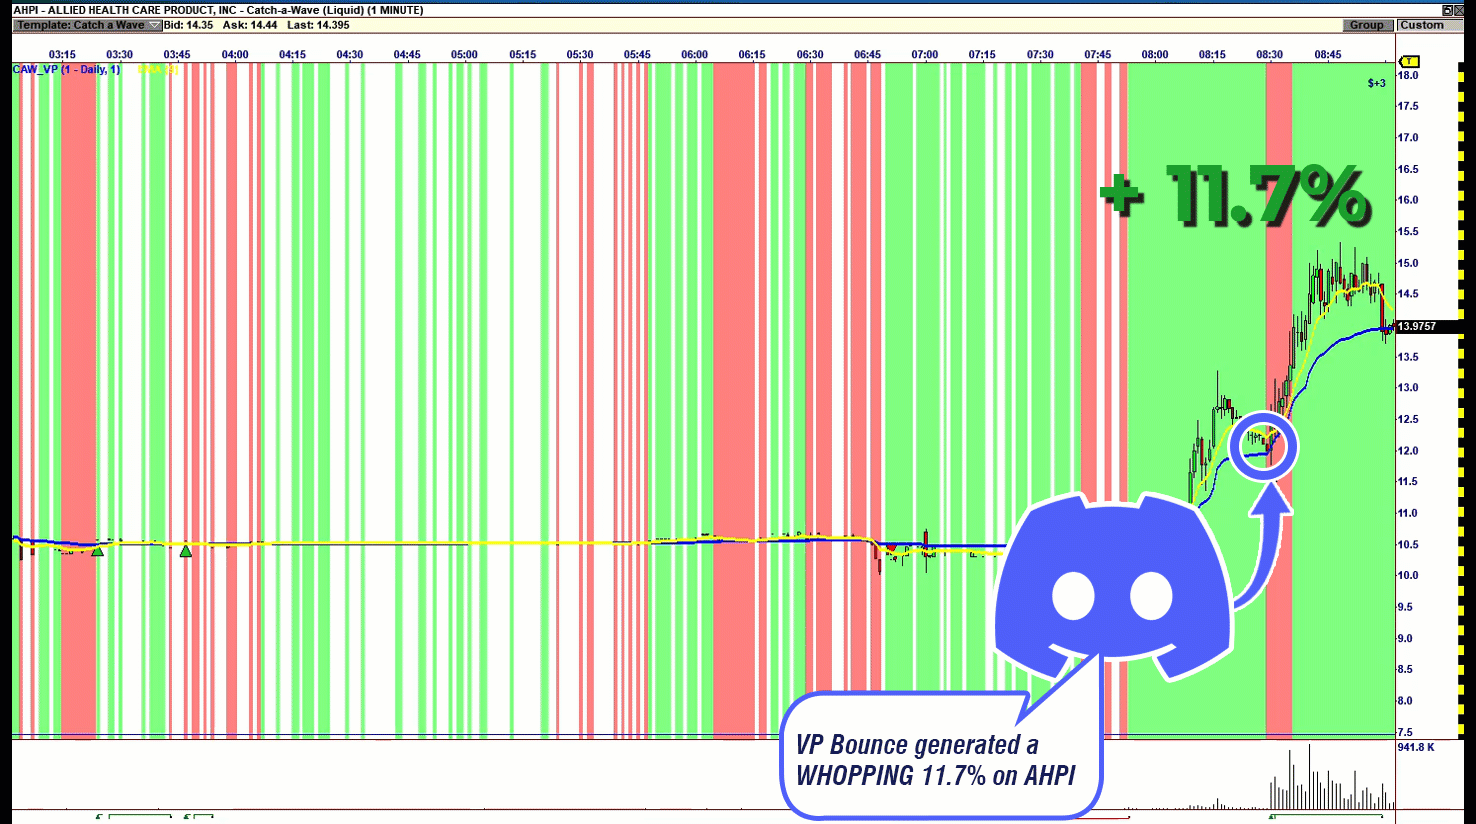Click the 7.5 price axis label
Screen dimensions: 1476x824
(1405, 732)
